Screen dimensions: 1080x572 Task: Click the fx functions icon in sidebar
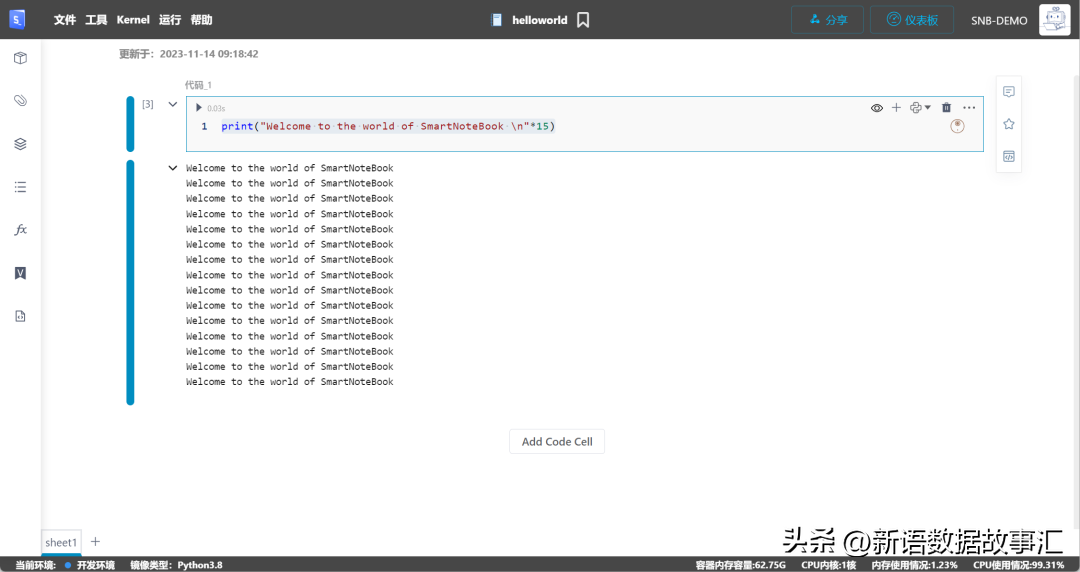tap(20, 230)
